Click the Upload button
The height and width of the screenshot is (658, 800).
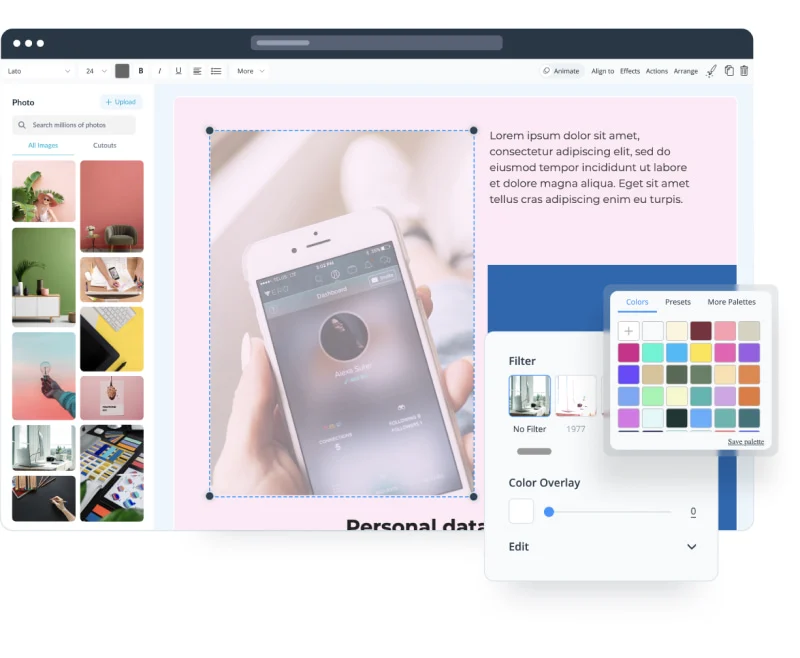(120, 102)
